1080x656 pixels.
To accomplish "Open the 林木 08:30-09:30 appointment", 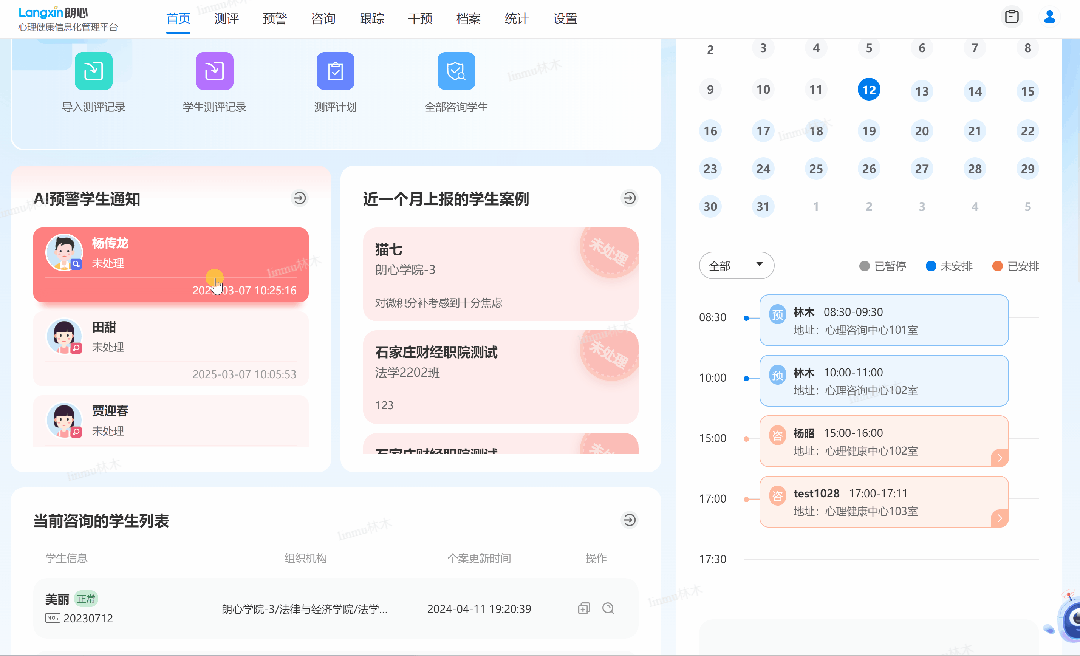I will [883, 320].
